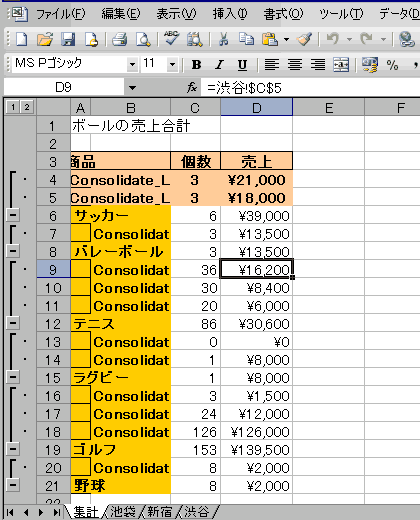This screenshot has height=520, width=420.
Task: Collapse the バレーボール outline group
Action: pos(13,251)
